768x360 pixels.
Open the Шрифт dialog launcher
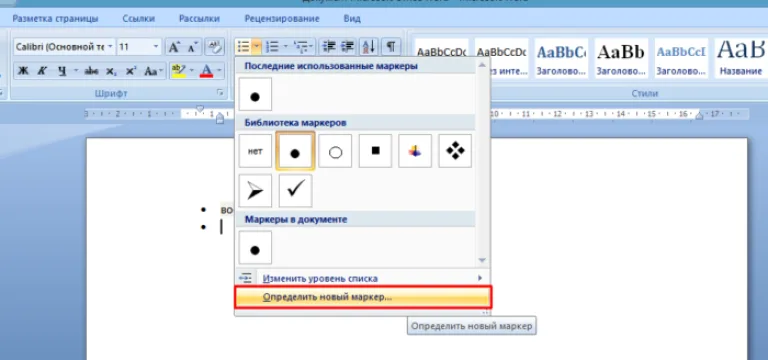(220, 93)
